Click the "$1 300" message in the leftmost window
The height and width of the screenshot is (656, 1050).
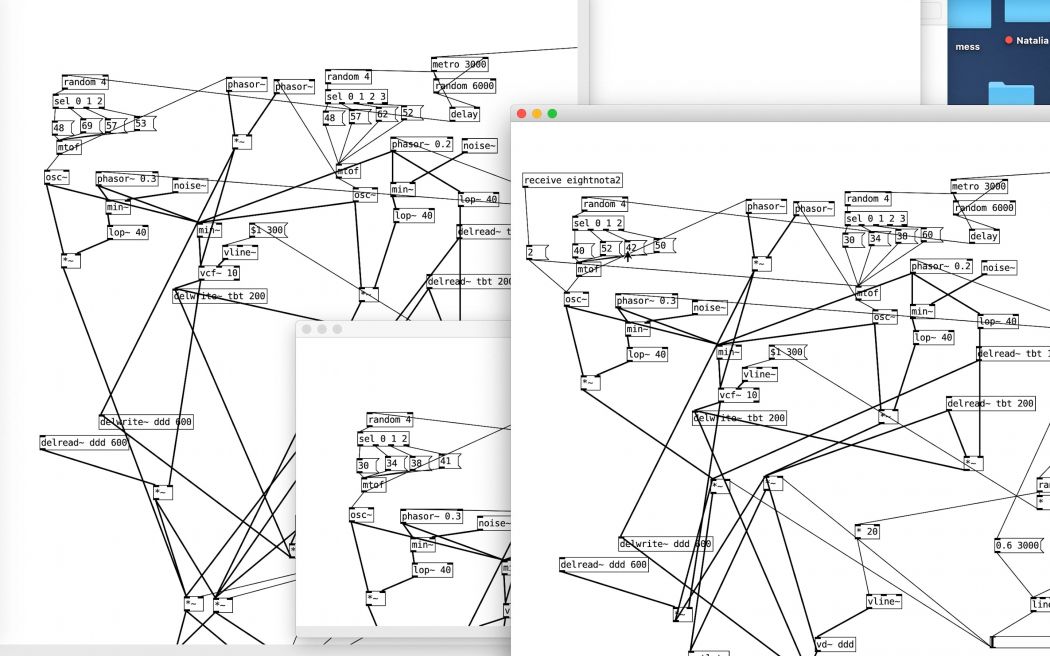point(268,230)
